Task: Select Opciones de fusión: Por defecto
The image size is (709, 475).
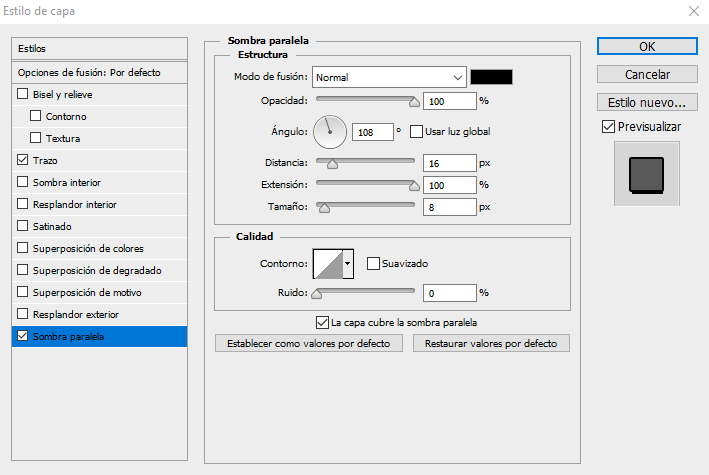Action: click(x=99, y=72)
